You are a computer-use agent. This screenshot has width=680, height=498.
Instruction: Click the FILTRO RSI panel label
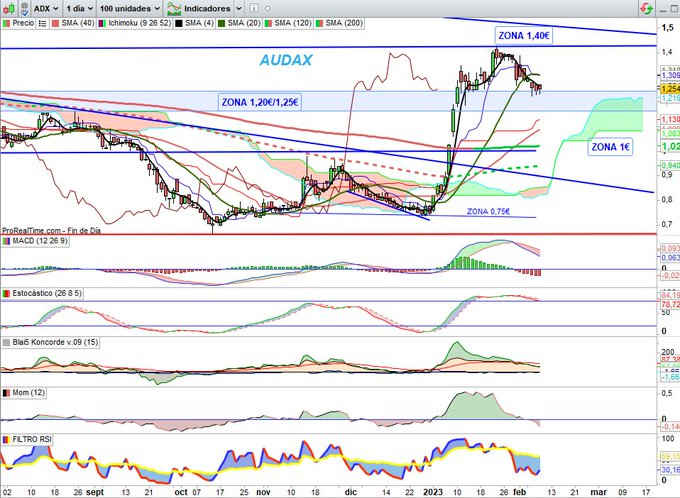pos(32,439)
